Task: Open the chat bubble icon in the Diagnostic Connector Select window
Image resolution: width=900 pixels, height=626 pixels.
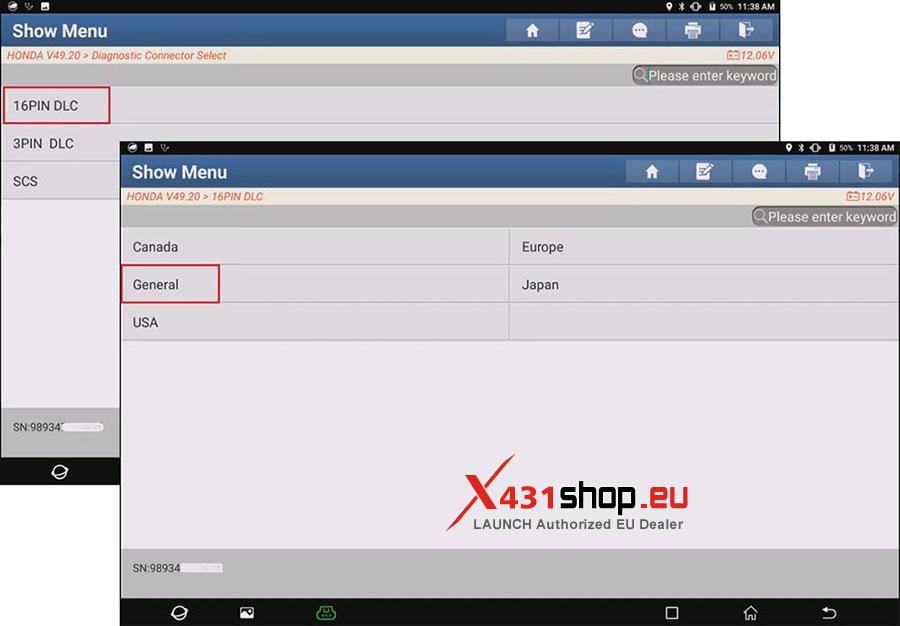Action: [639, 30]
